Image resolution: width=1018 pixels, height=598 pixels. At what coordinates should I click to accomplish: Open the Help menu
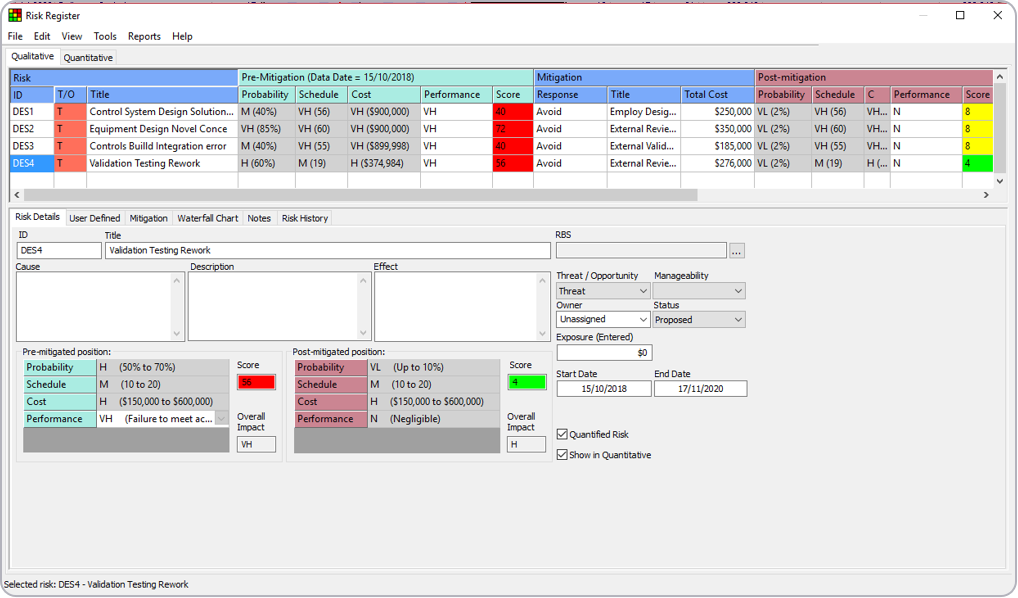[x=182, y=36]
